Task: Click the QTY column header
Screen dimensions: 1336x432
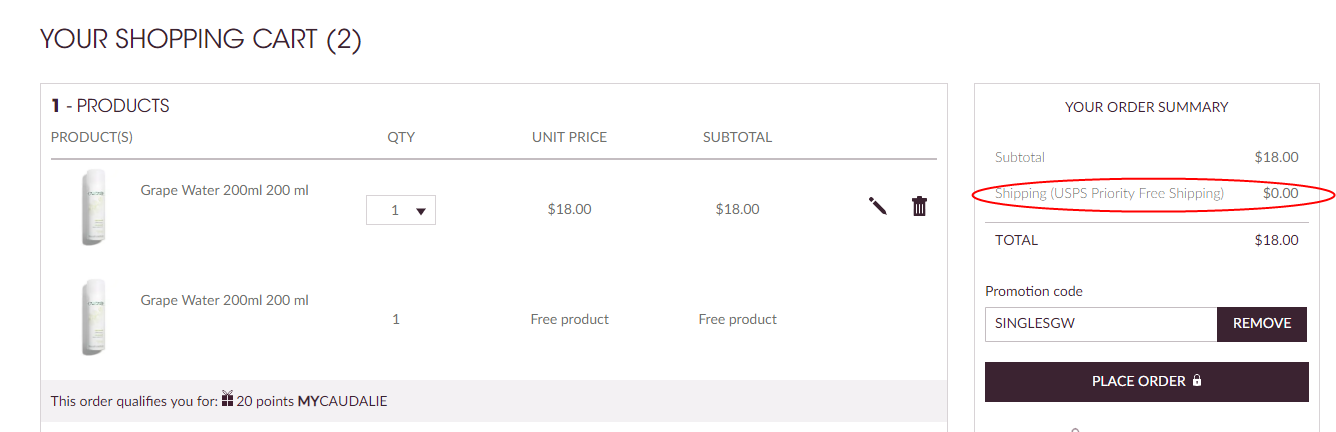Action: coord(401,137)
